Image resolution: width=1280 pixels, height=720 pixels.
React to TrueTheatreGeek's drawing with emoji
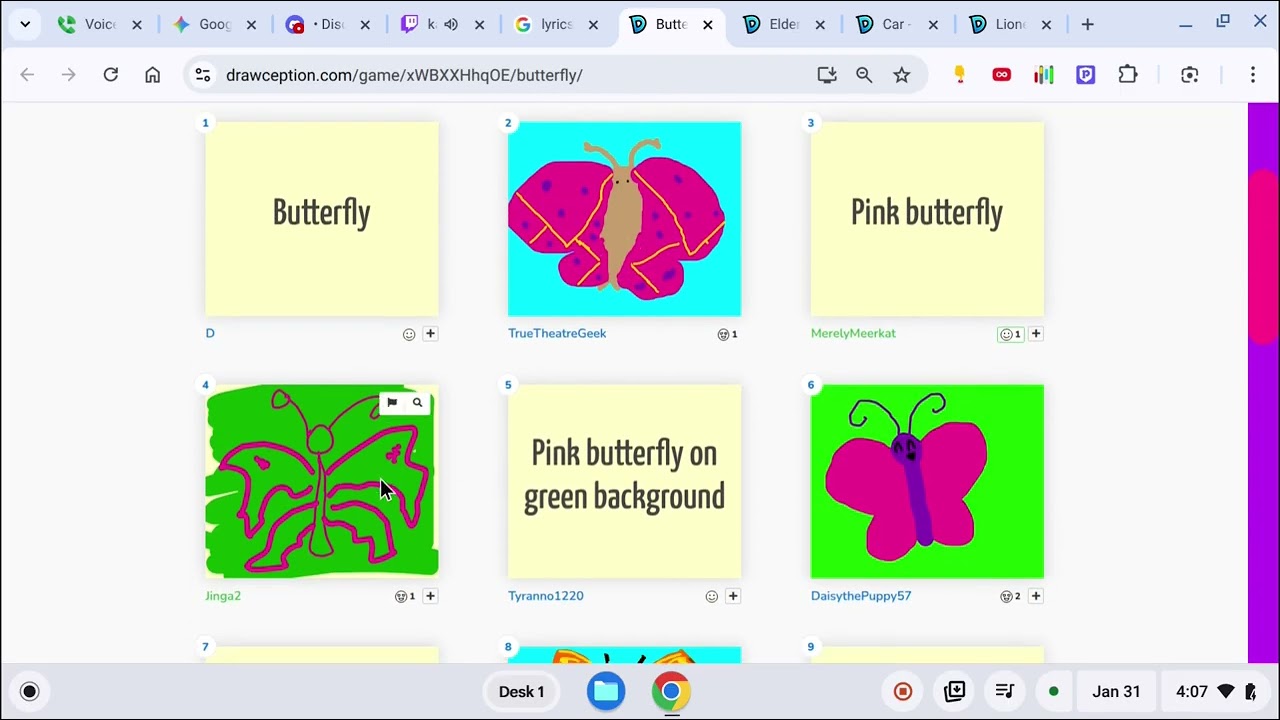727,334
